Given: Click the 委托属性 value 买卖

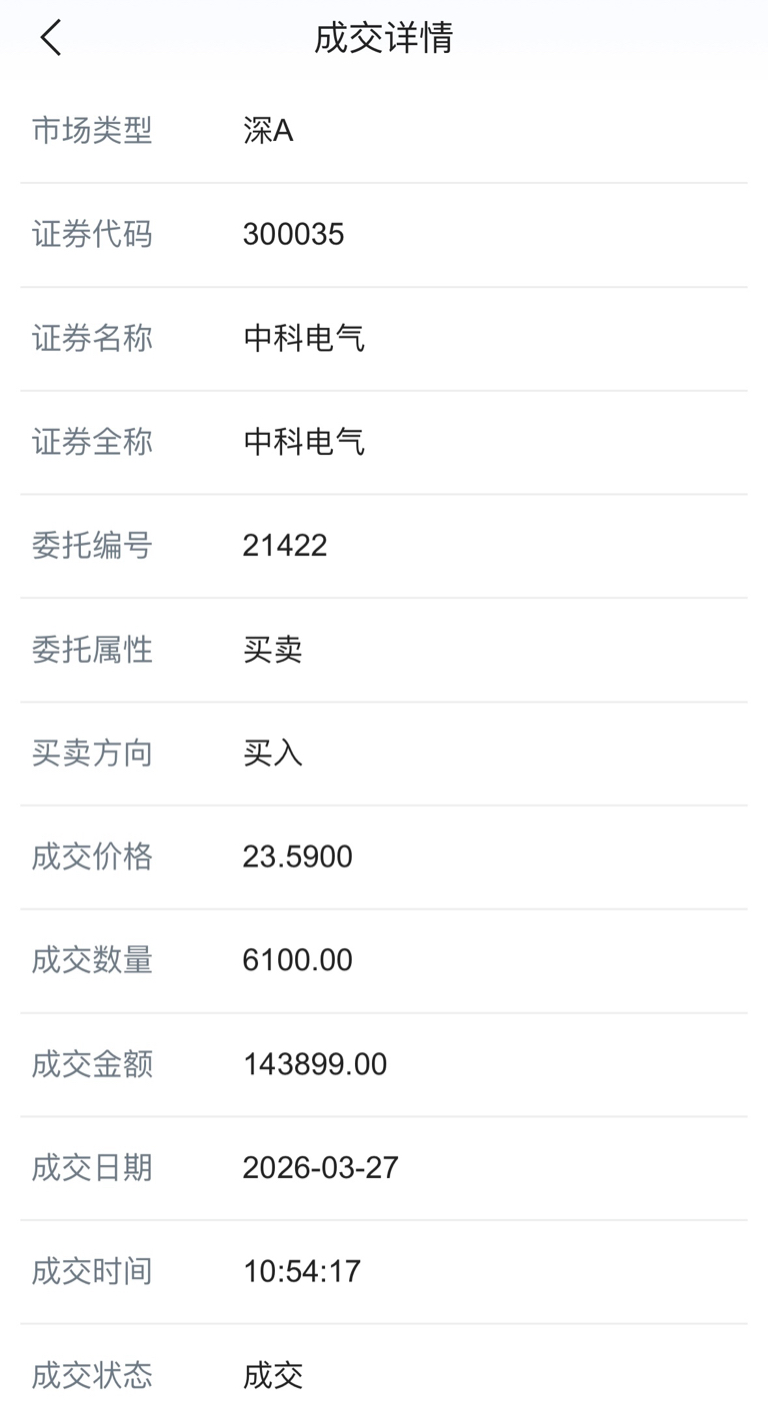Looking at the screenshot, I should point(273,649).
